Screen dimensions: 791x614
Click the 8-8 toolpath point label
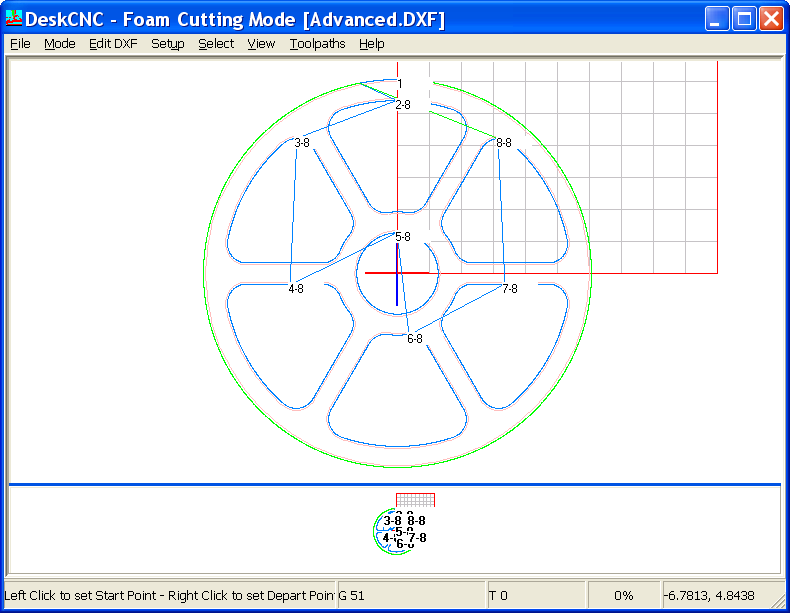pyautogui.click(x=504, y=143)
